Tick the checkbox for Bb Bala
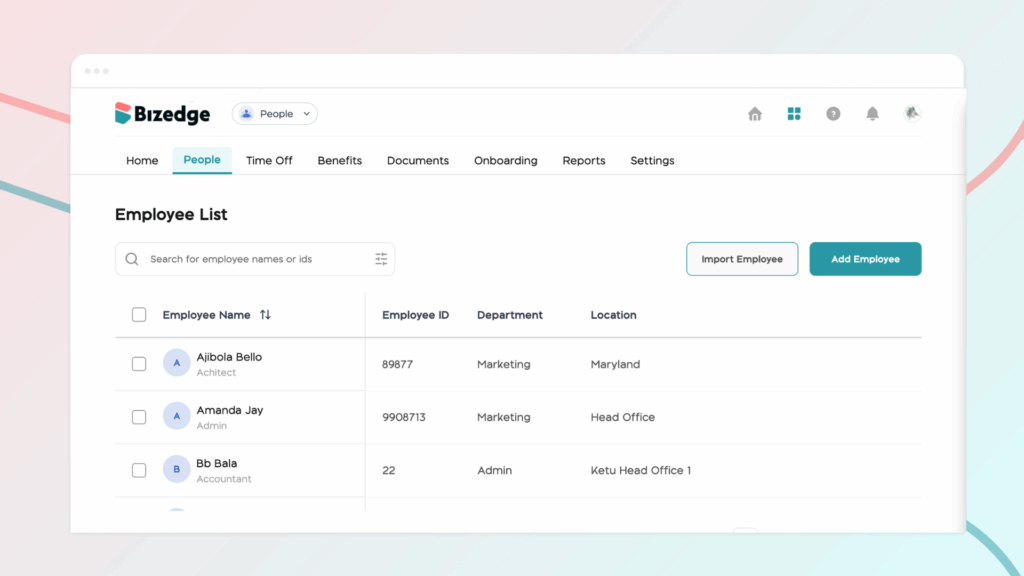The image size is (1024, 576). click(139, 470)
